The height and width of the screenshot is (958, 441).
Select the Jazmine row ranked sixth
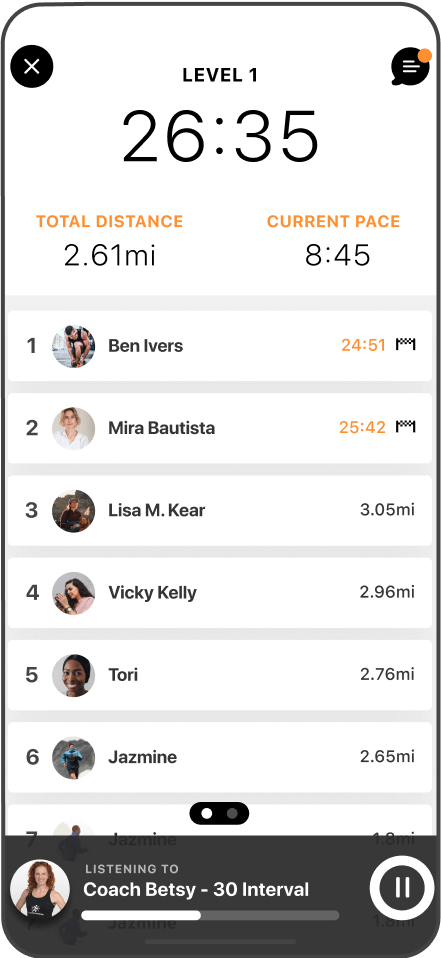[220, 757]
